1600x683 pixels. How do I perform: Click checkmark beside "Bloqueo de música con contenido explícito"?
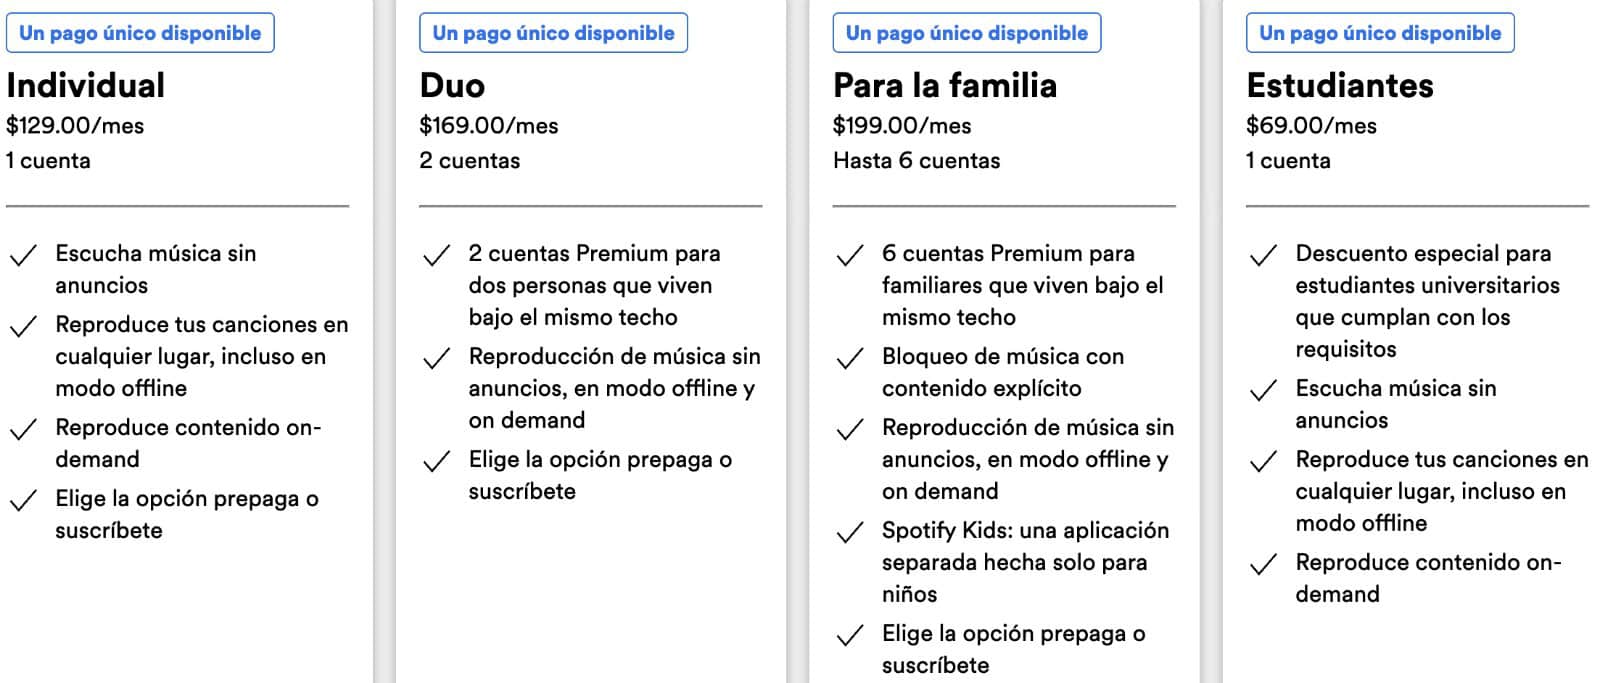(x=849, y=359)
